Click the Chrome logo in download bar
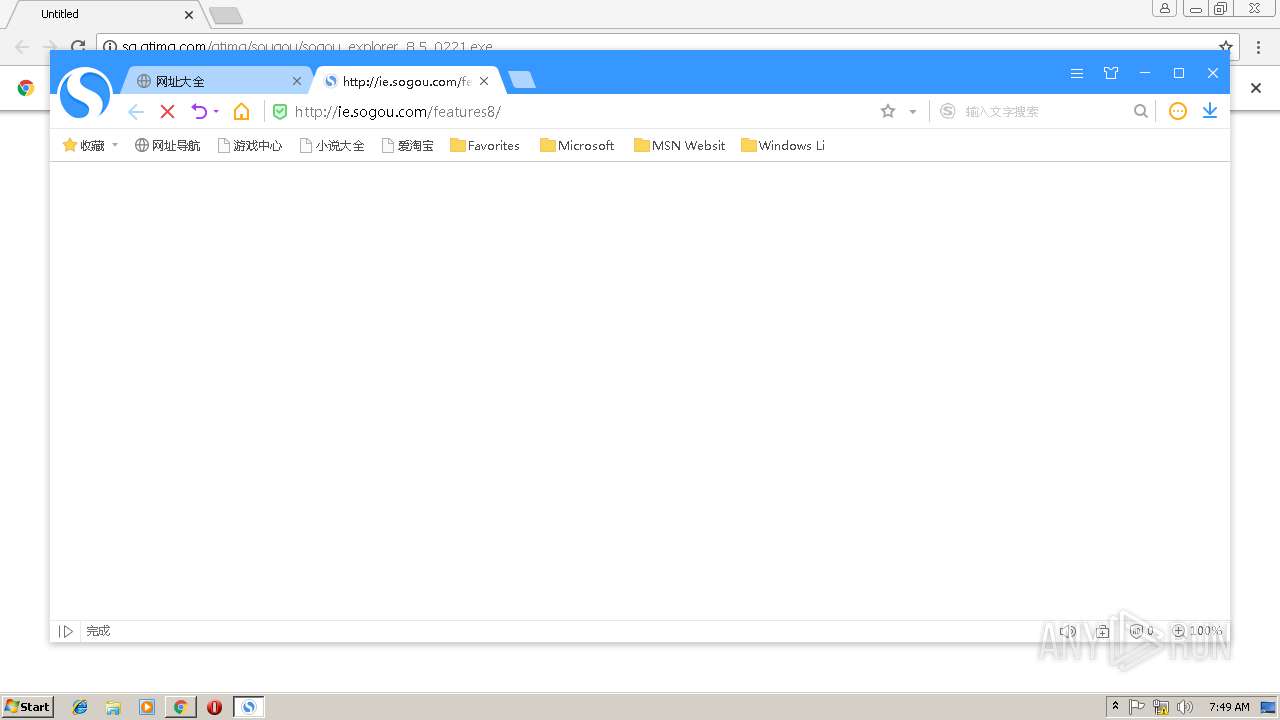This screenshot has width=1280, height=720. 26,88
